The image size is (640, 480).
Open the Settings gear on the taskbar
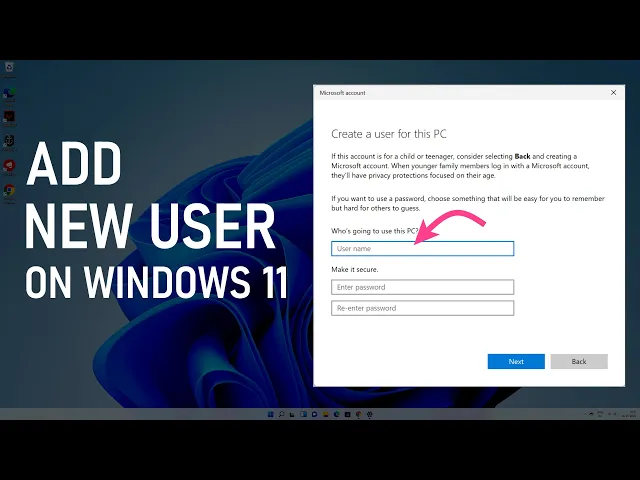coord(370,414)
